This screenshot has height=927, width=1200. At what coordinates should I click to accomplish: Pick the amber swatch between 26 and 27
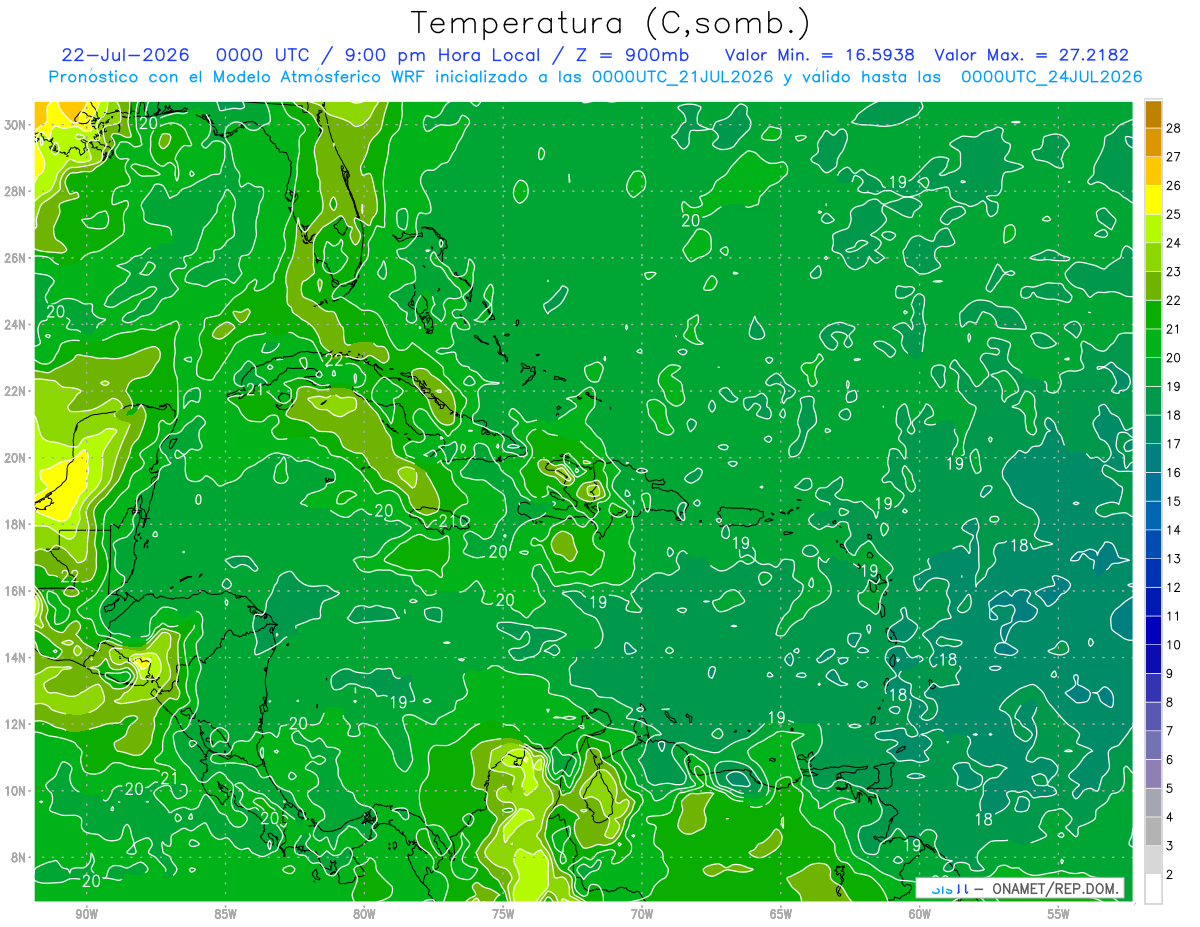[1153, 171]
